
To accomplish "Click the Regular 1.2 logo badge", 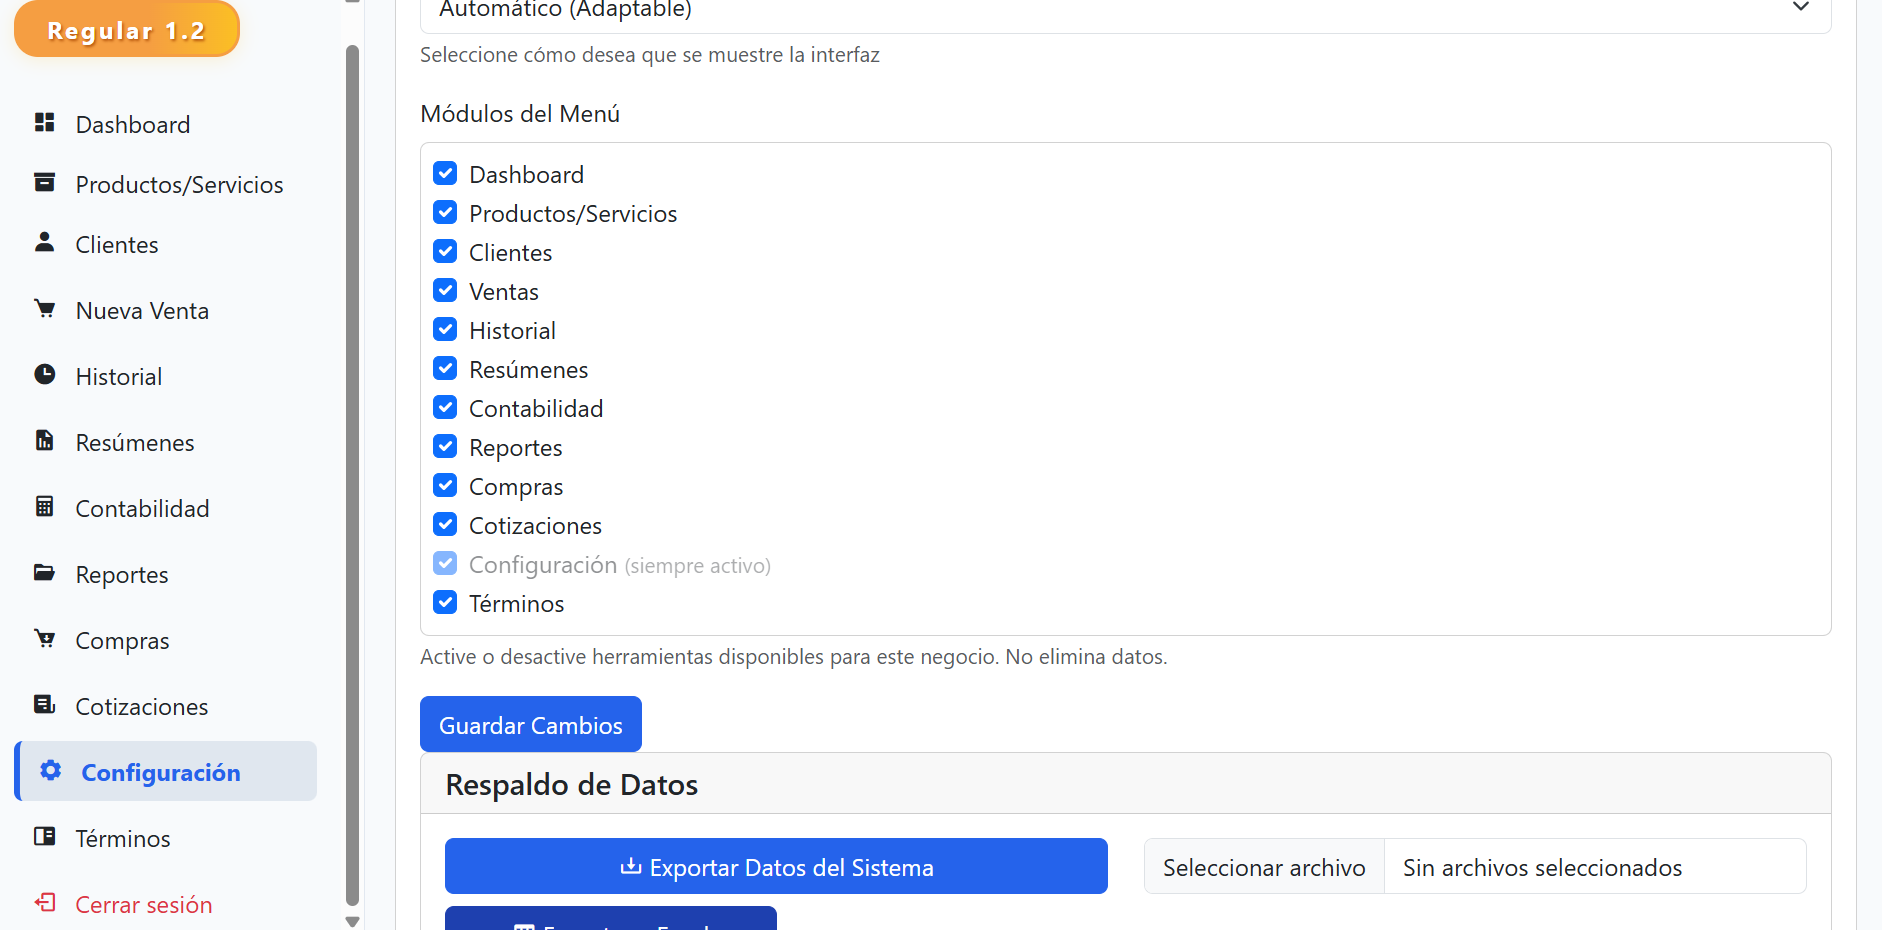I will pos(126,30).
